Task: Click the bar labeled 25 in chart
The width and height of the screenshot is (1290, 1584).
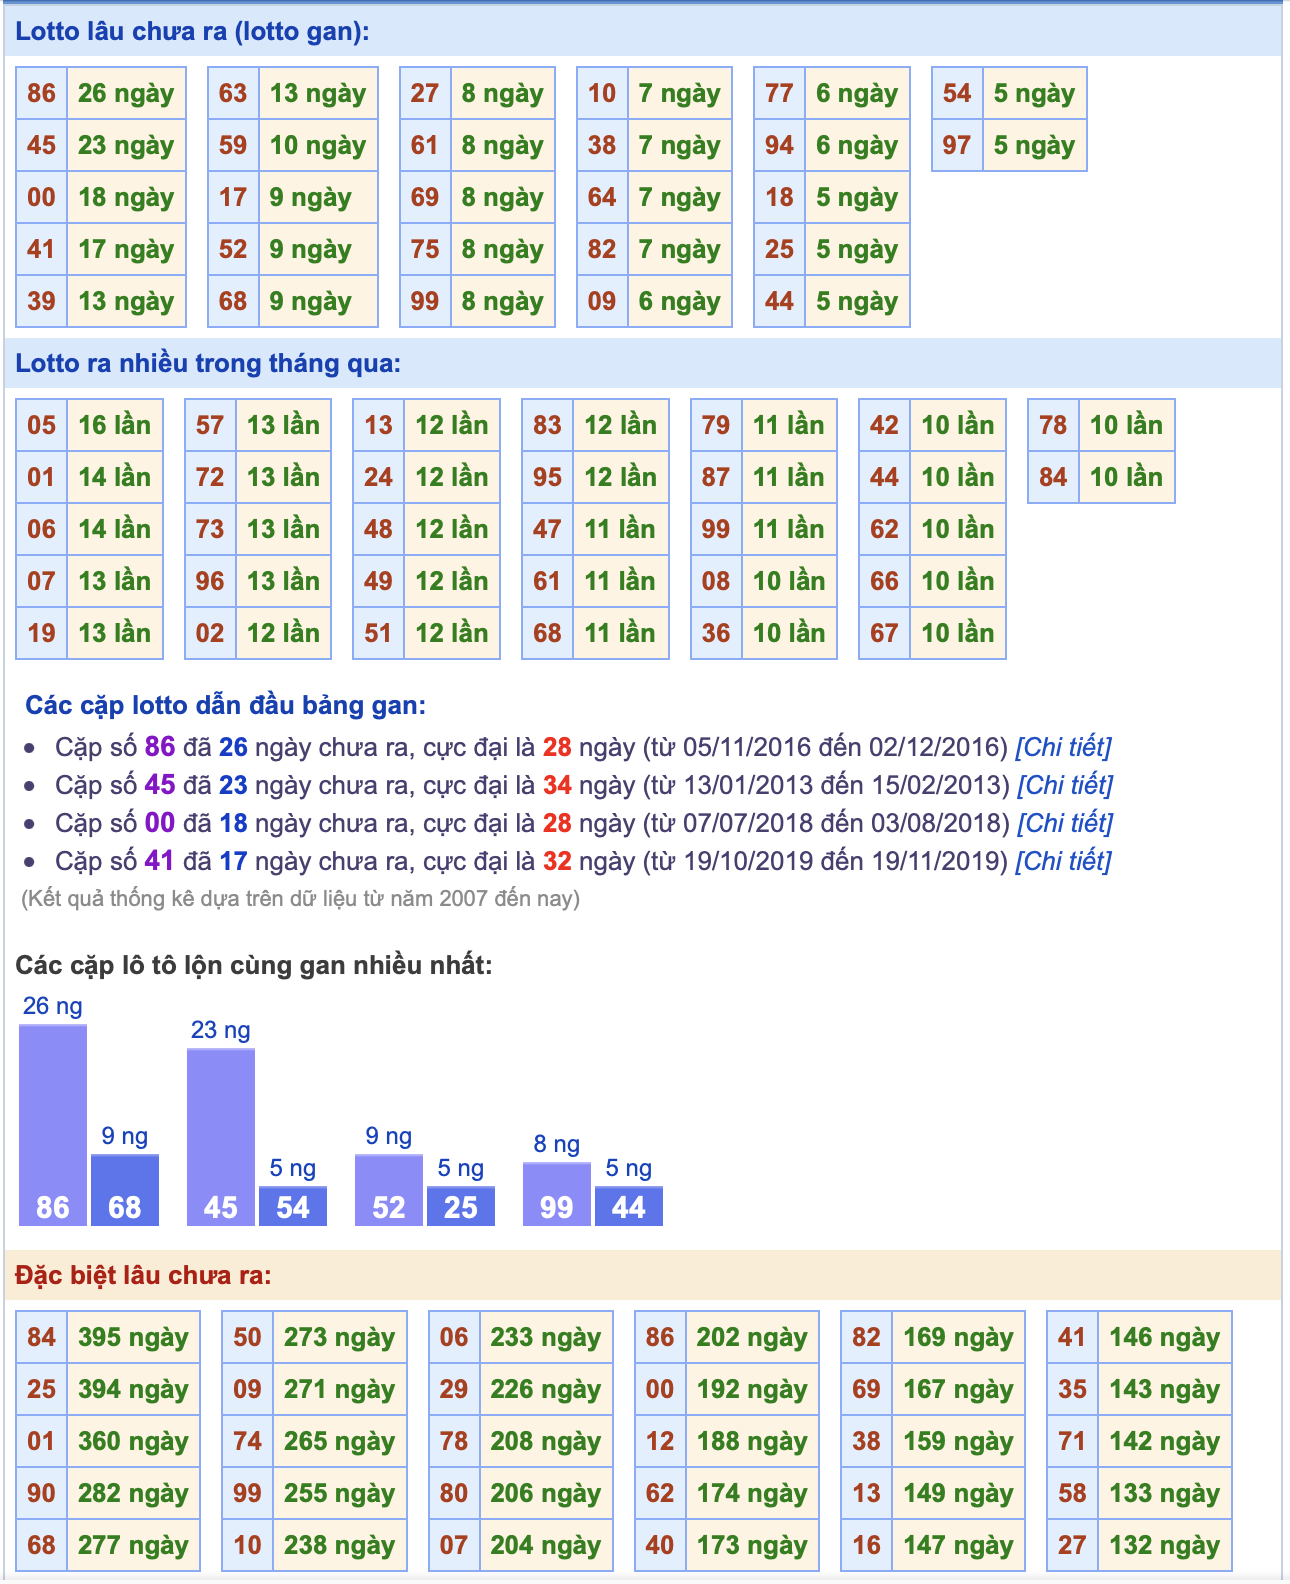Action: click(461, 1206)
